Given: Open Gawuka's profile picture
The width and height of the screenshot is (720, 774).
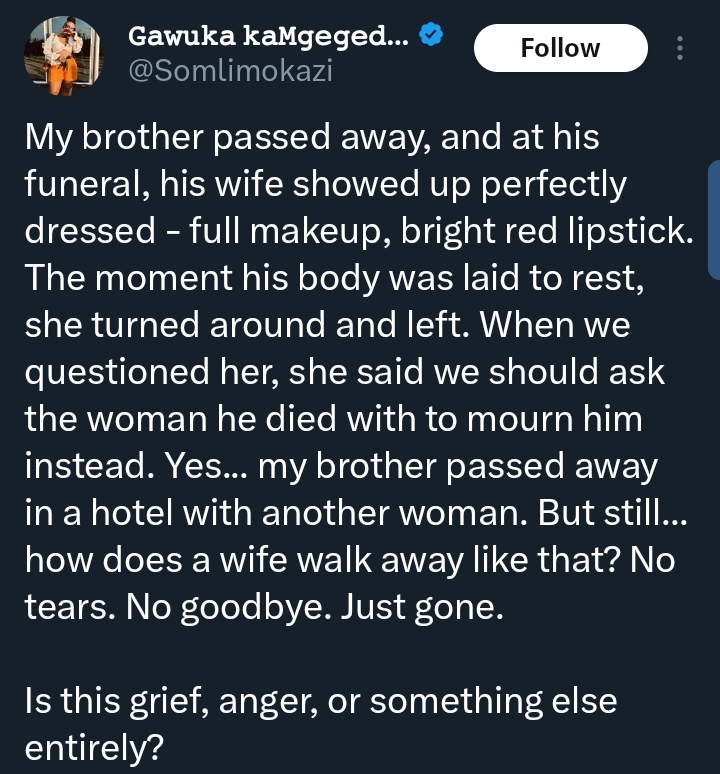Looking at the screenshot, I should [64, 56].
